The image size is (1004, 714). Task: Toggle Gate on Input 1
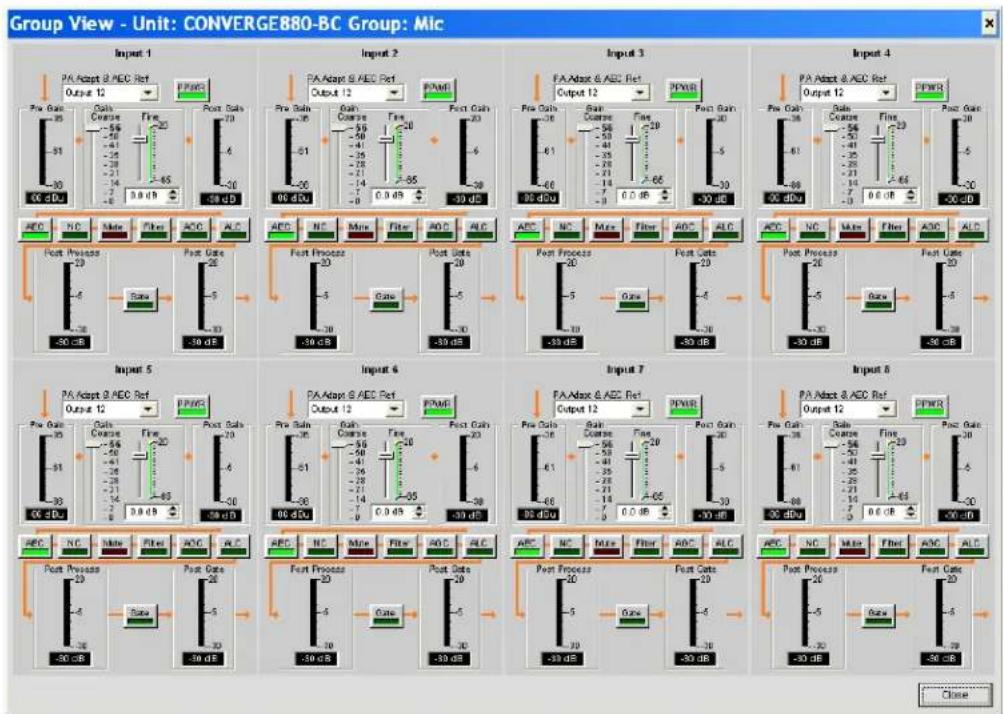point(140,299)
